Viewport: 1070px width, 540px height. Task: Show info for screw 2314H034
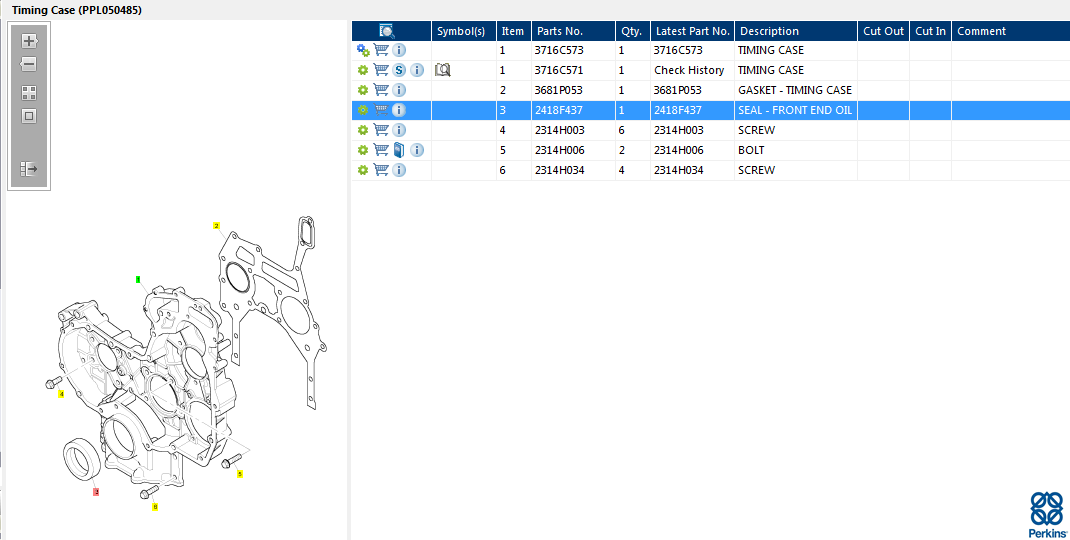399,169
